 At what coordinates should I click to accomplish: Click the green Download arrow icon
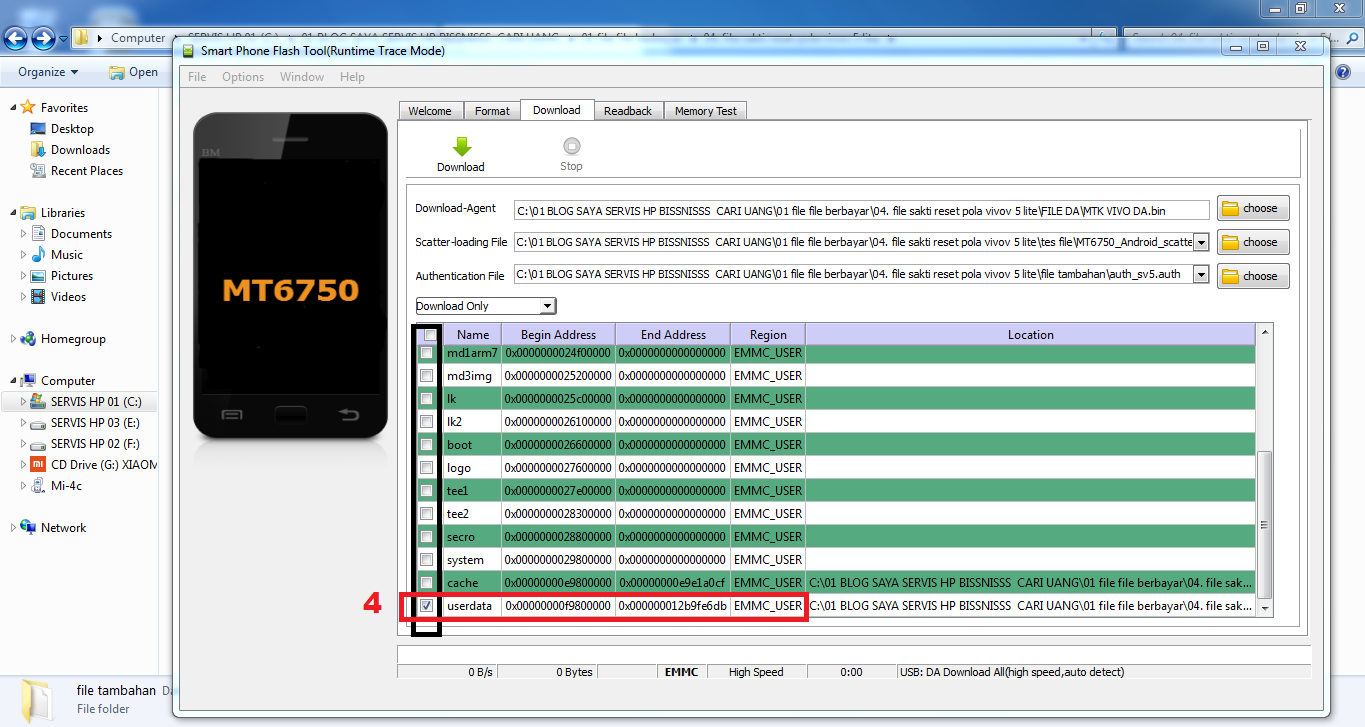pyautogui.click(x=461, y=146)
